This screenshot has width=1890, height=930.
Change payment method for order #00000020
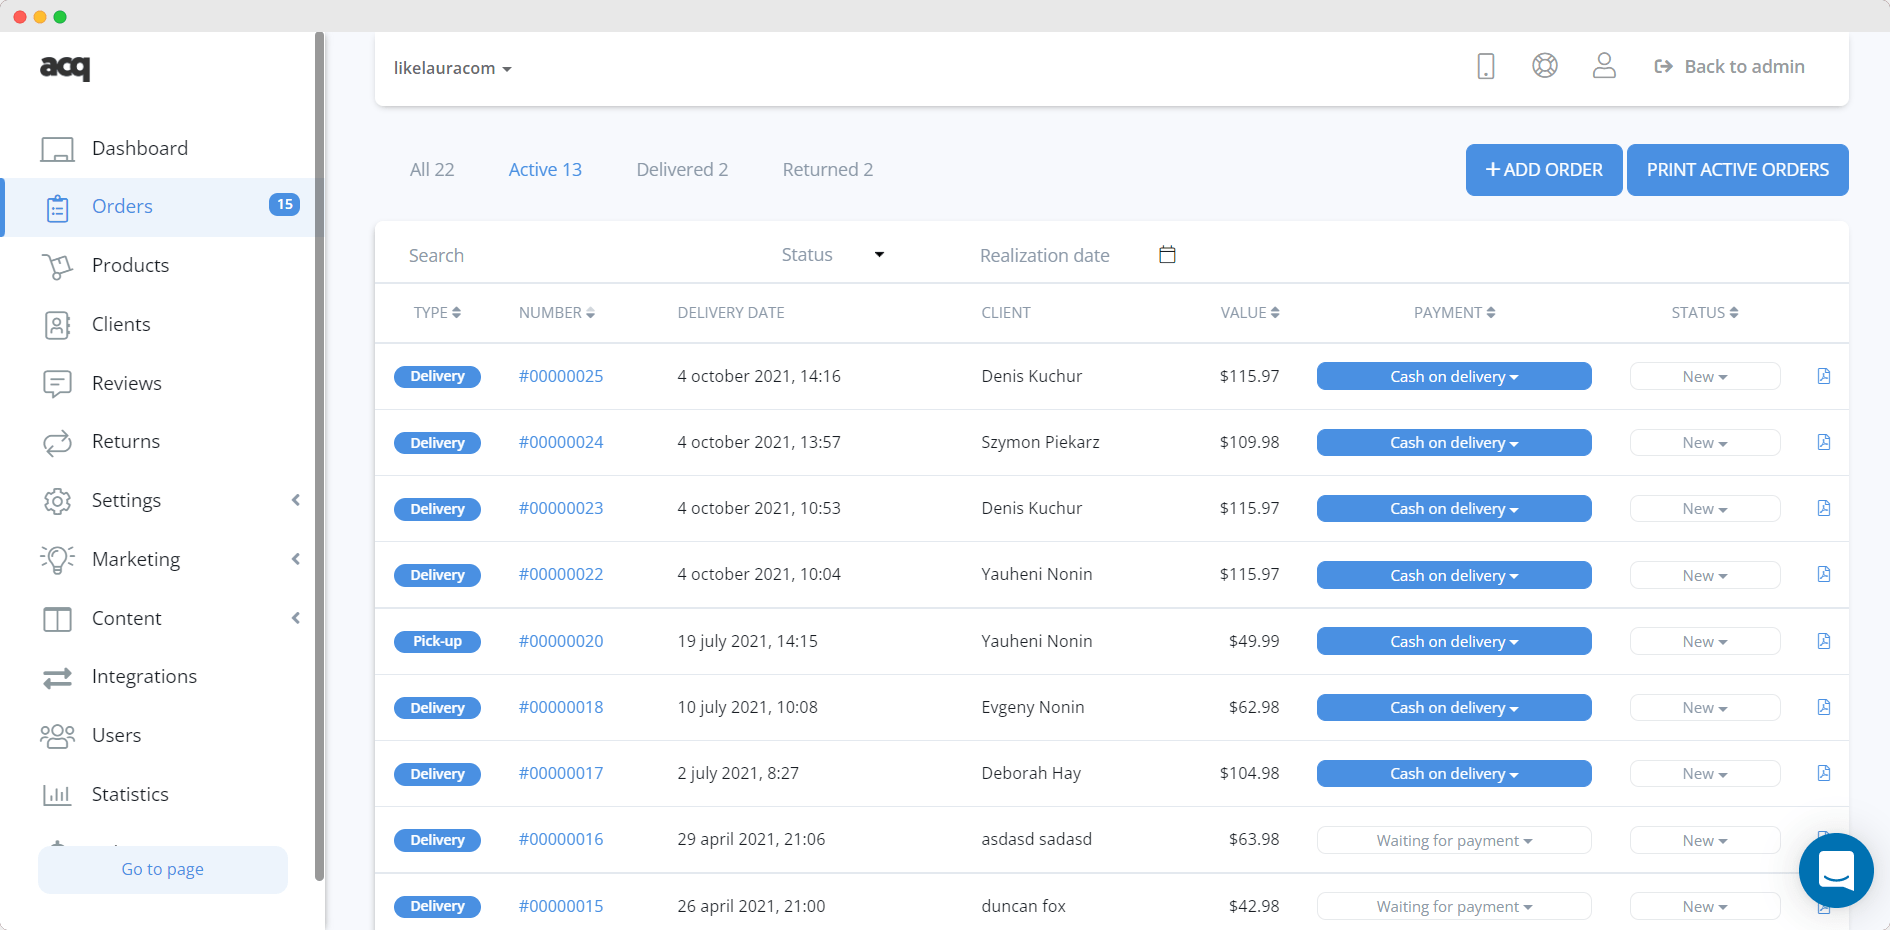(x=1454, y=641)
